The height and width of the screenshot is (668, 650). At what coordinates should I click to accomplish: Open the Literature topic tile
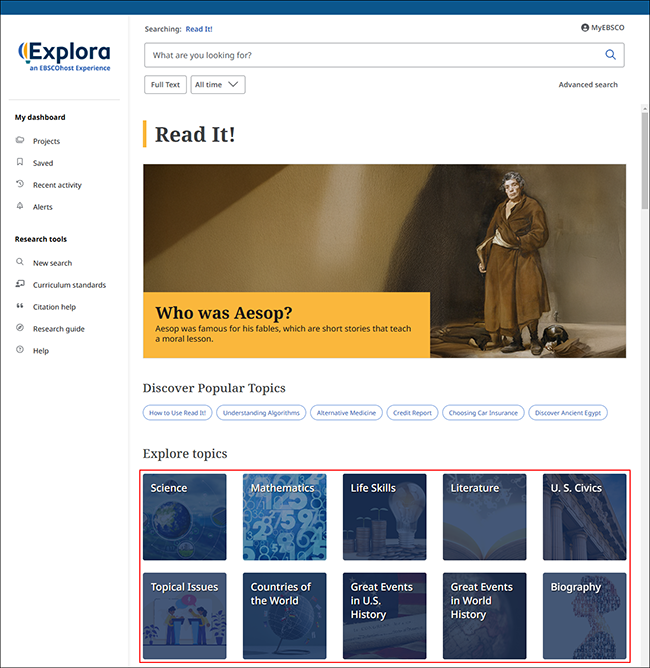pos(485,517)
